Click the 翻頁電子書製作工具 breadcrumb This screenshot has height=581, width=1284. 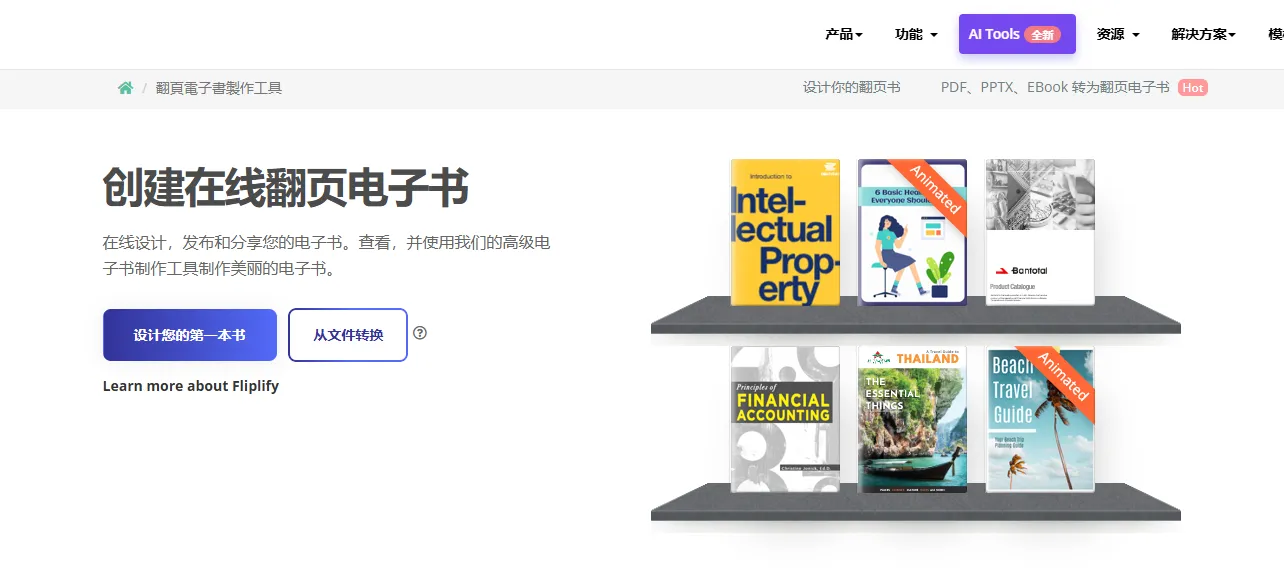tap(219, 88)
